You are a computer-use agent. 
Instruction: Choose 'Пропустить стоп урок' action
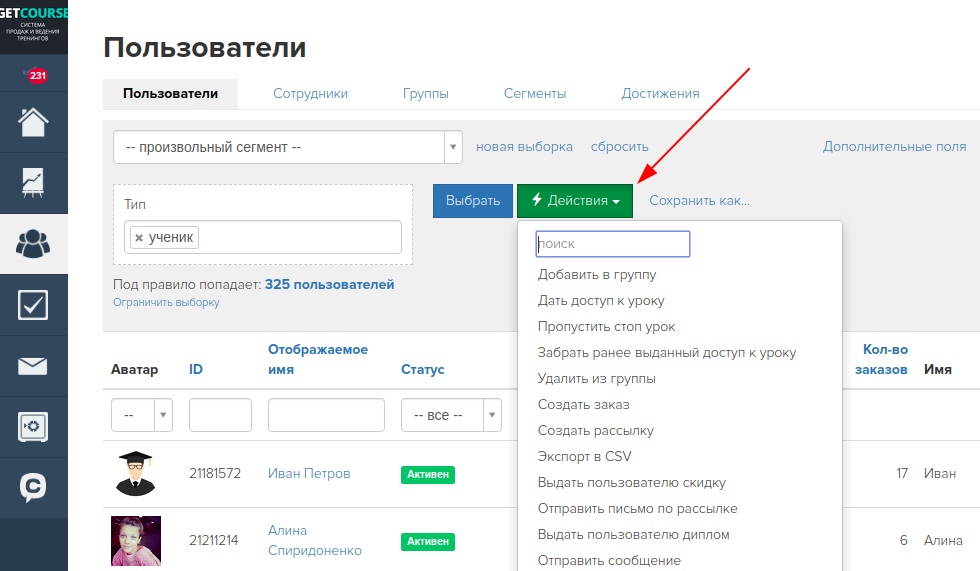(606, 327)
